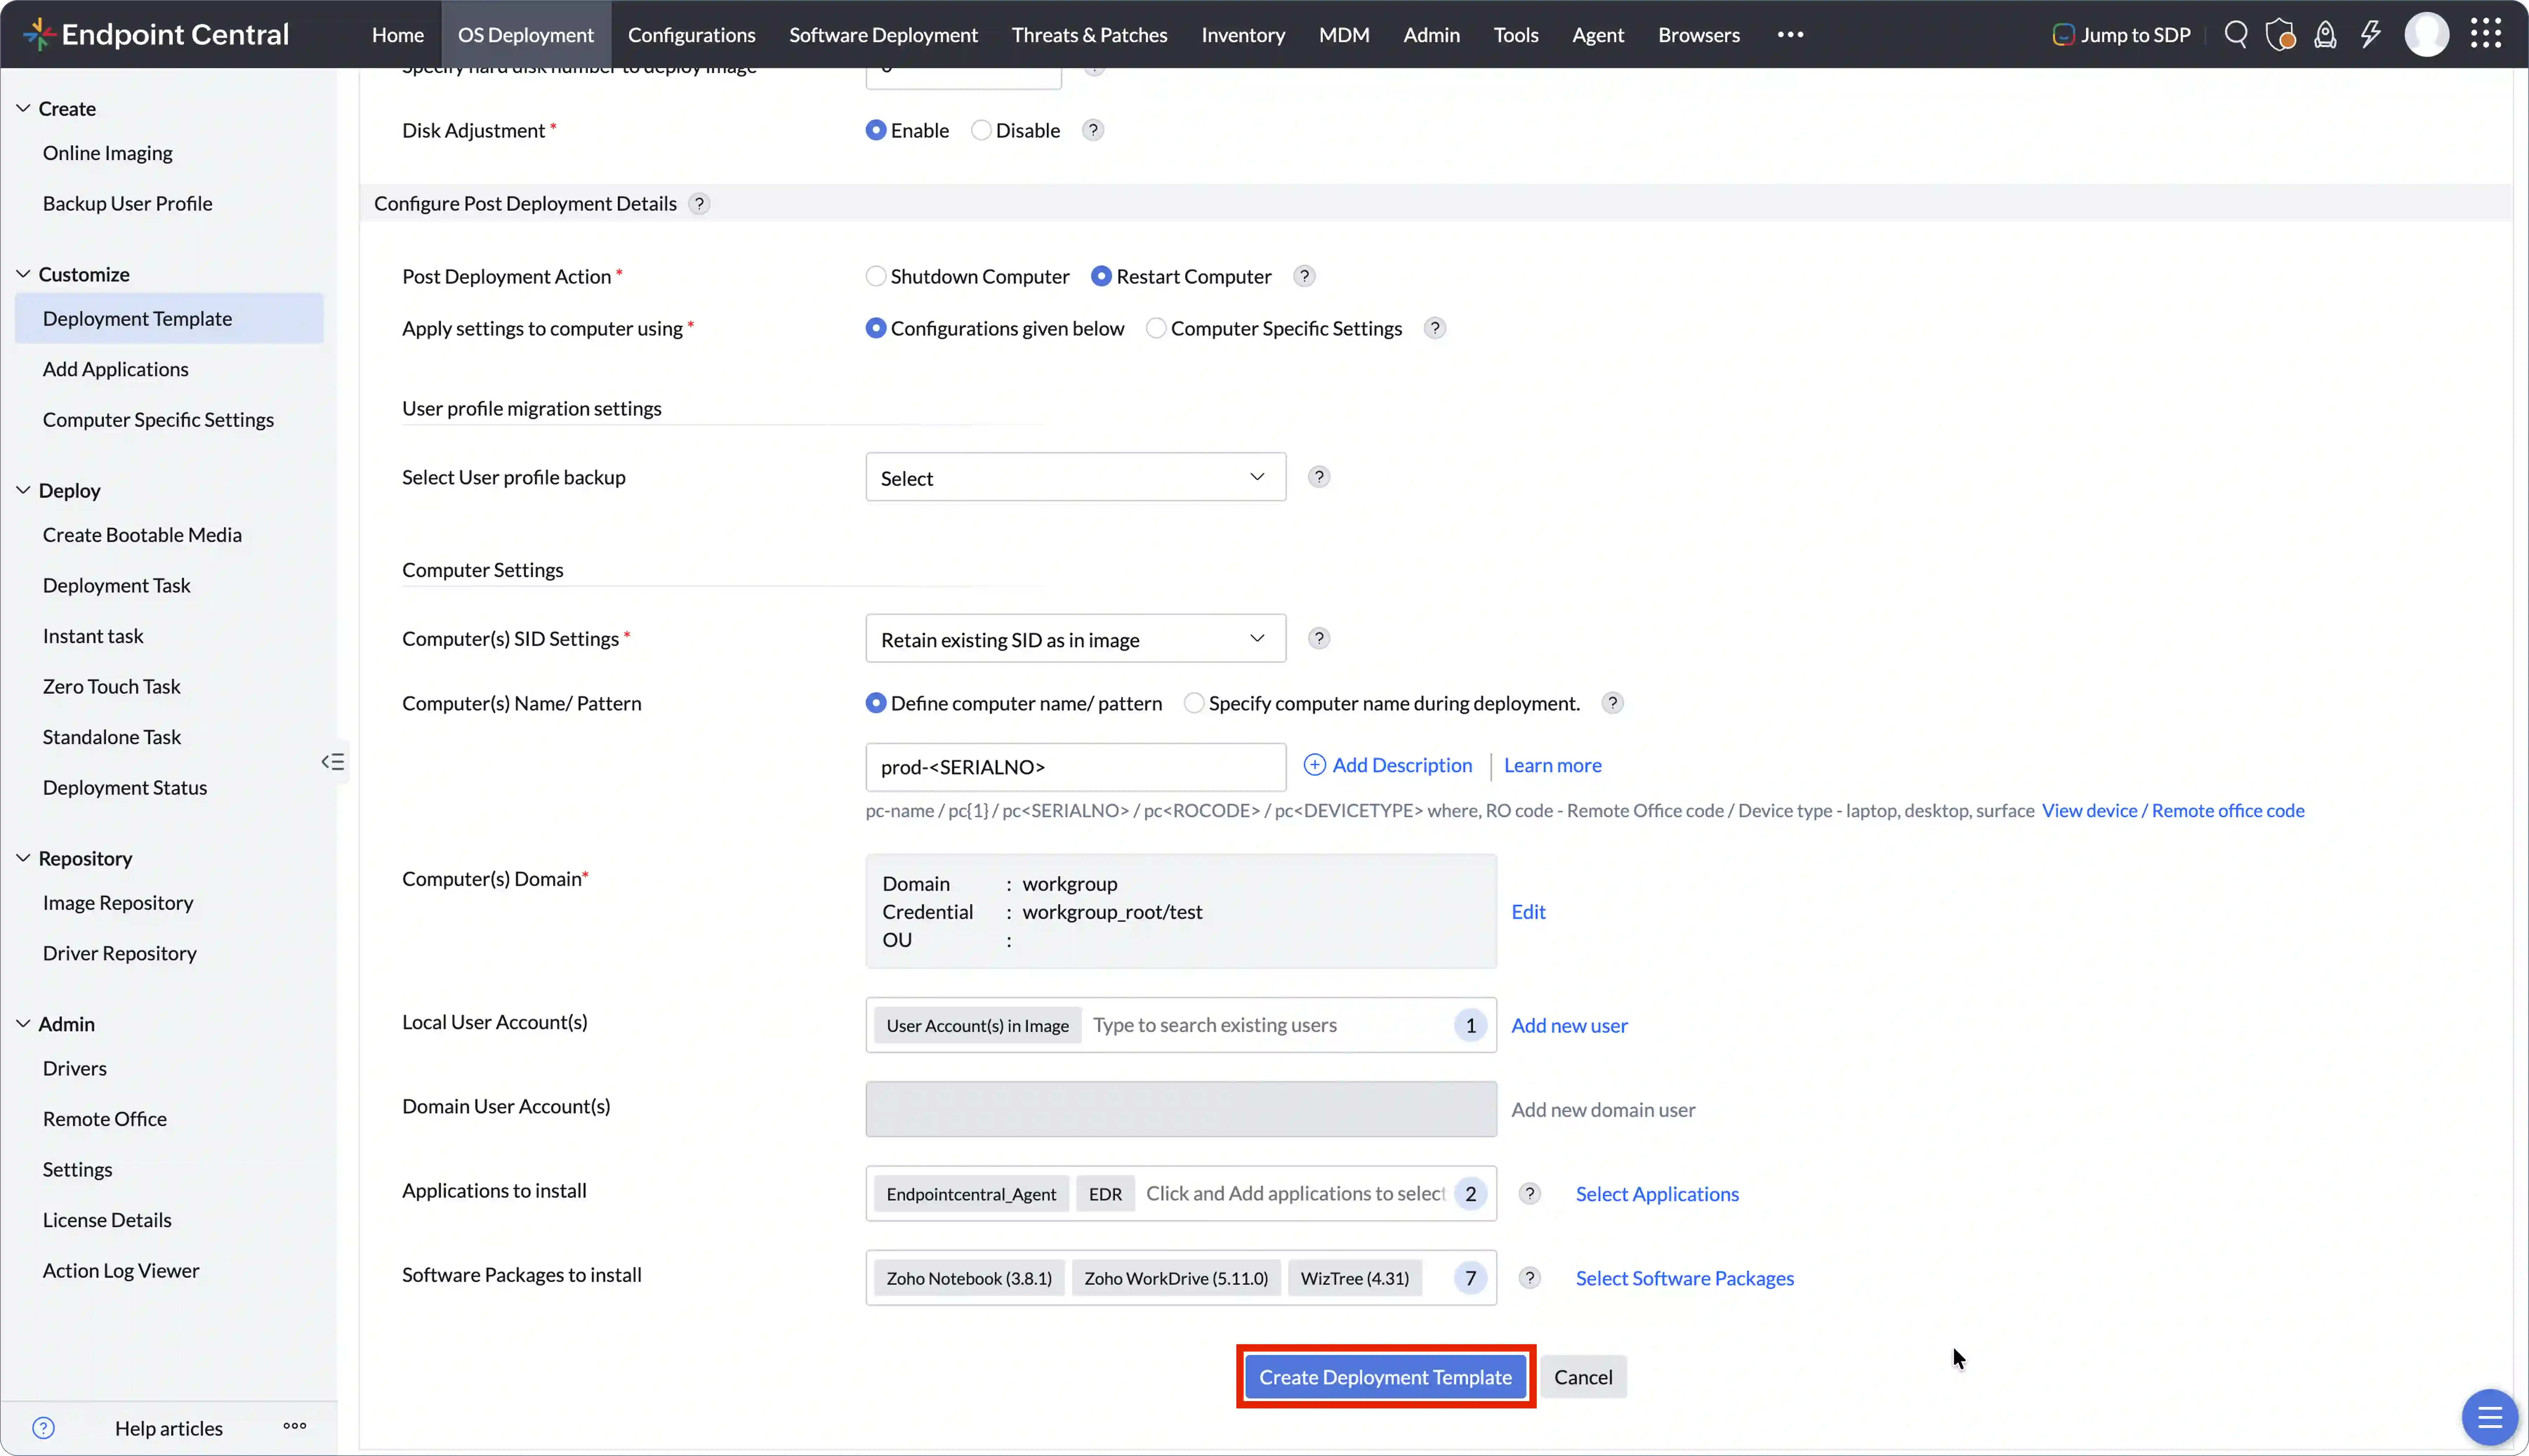The width and height of the screenshot is (2529, 1456).
Task: Collapse the Customize section in sidebar
Action: [23, 274]
